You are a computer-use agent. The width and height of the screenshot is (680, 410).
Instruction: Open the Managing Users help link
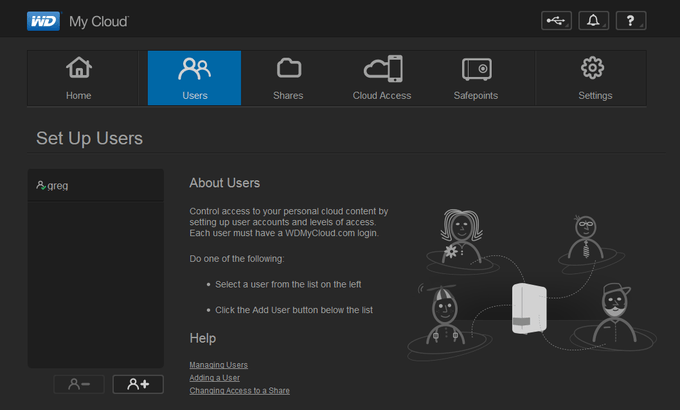click(219, 365)
